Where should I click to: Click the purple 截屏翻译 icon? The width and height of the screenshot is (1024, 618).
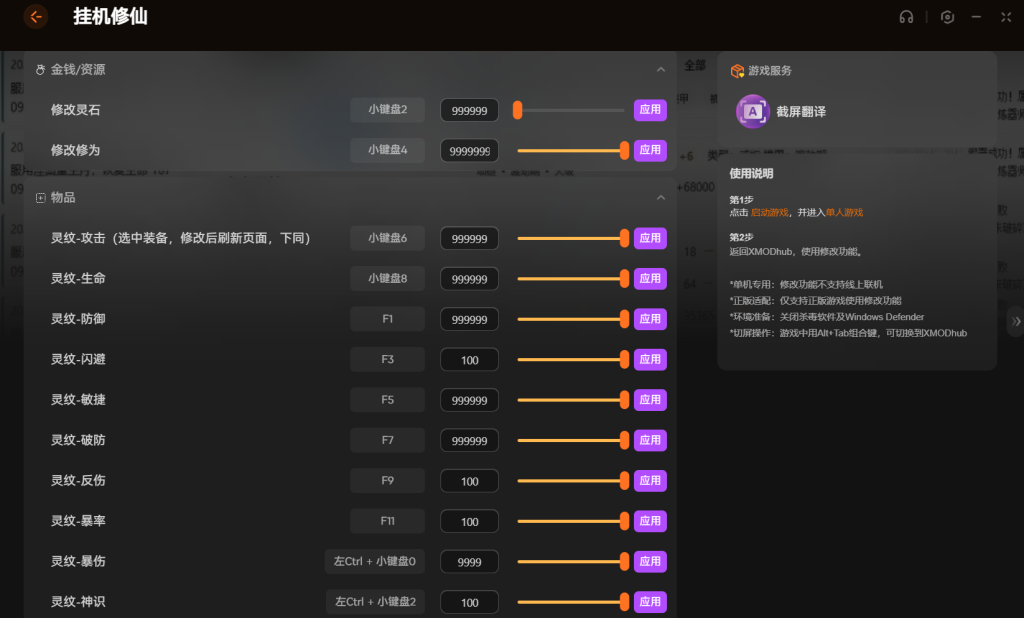coord(752,112)
